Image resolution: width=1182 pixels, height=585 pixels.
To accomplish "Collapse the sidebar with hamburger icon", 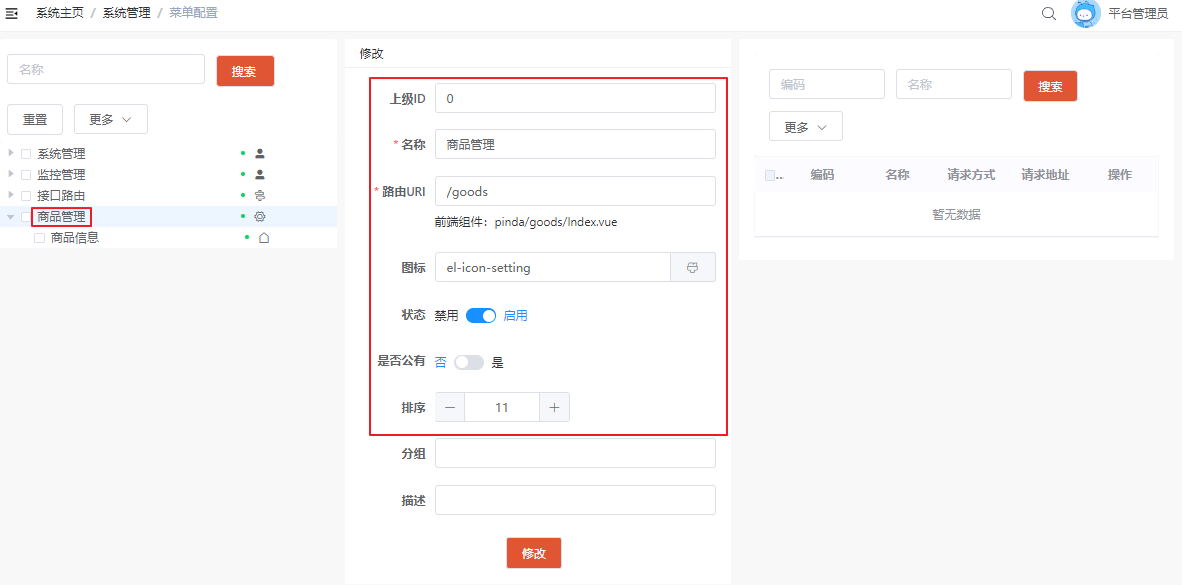I will click(x=12, y=13).
